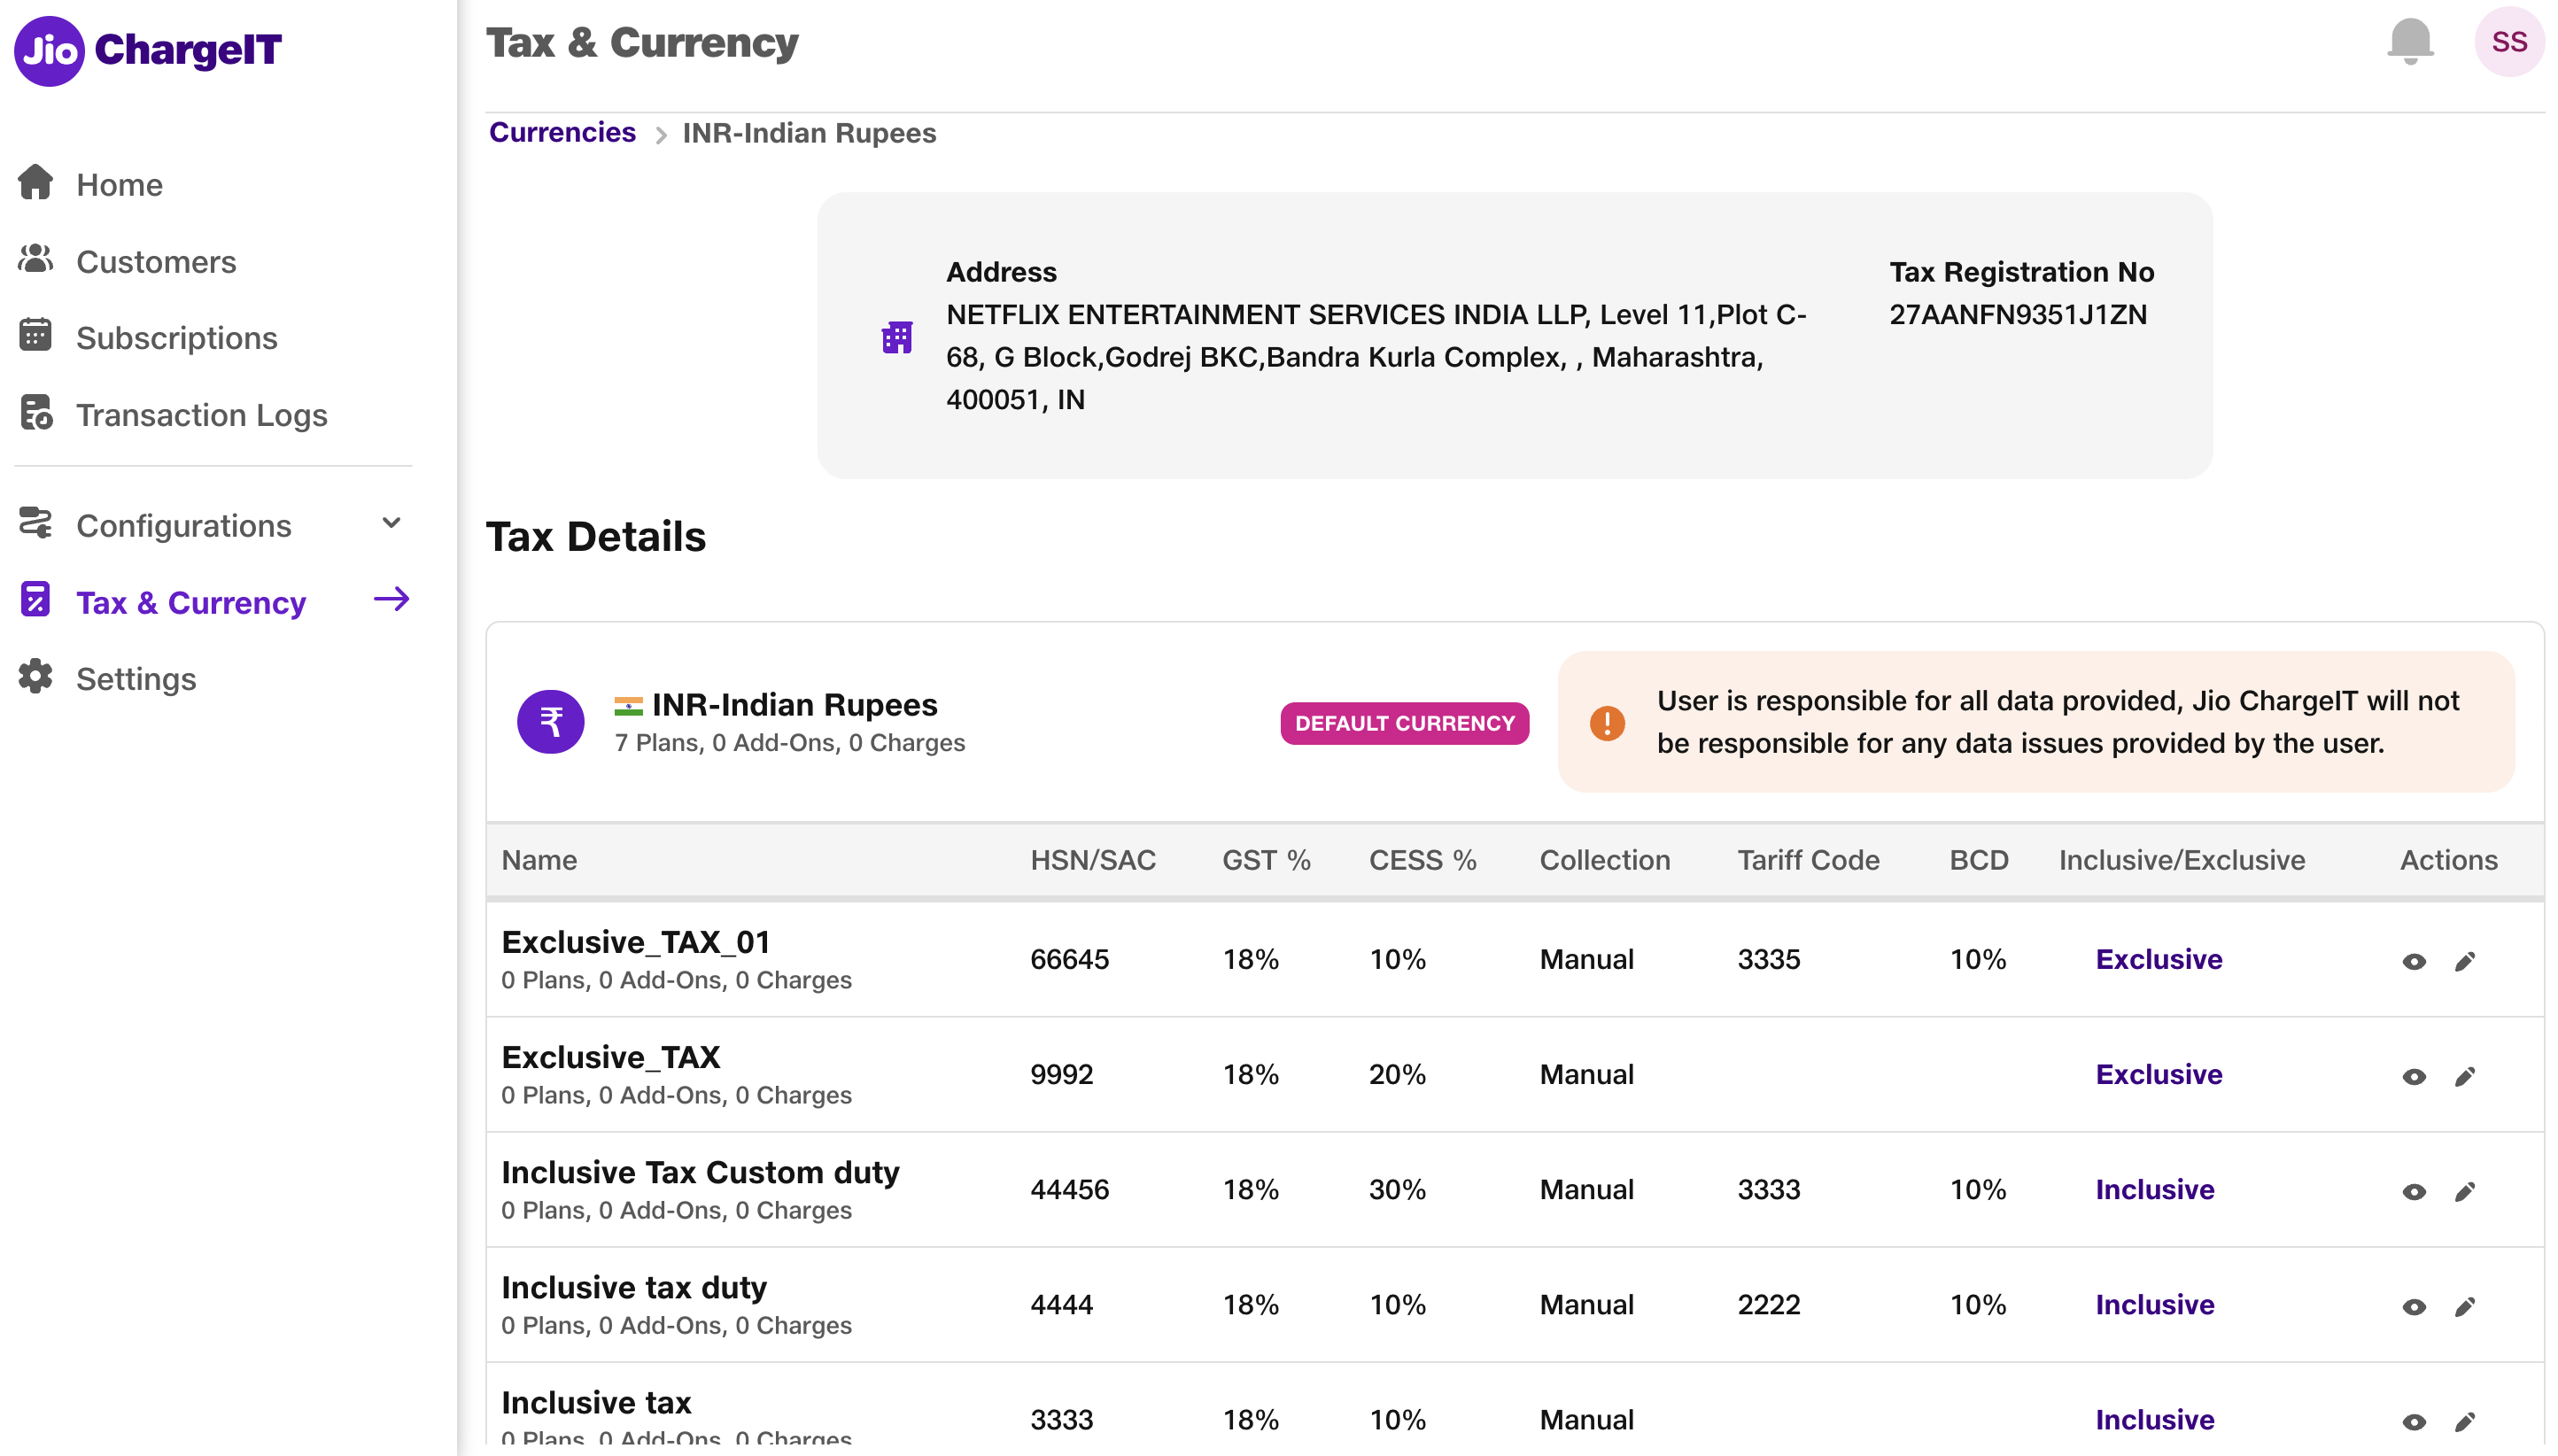Click the DEFAULT CURRENCY badge
Viewport: 2558px width, 1456px height.
[1404, 723]
